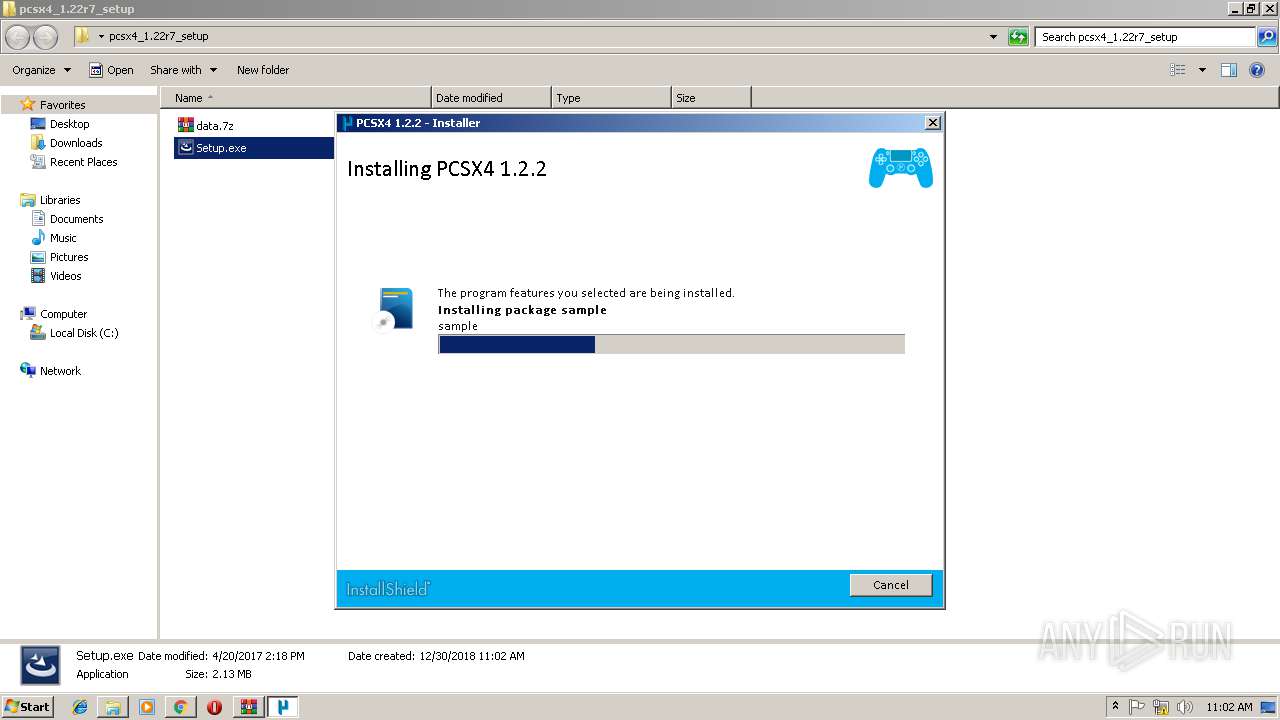
Task: Click the search magnifier icon
Action: [1267, 37]
